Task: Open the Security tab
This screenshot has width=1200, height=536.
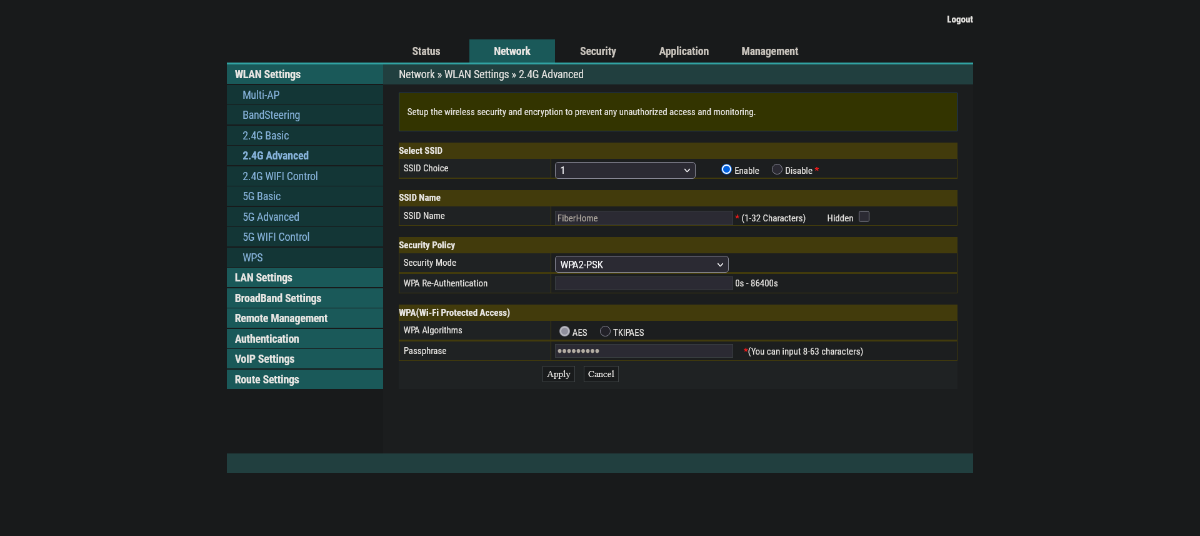Action: click(x=598, y=51)
